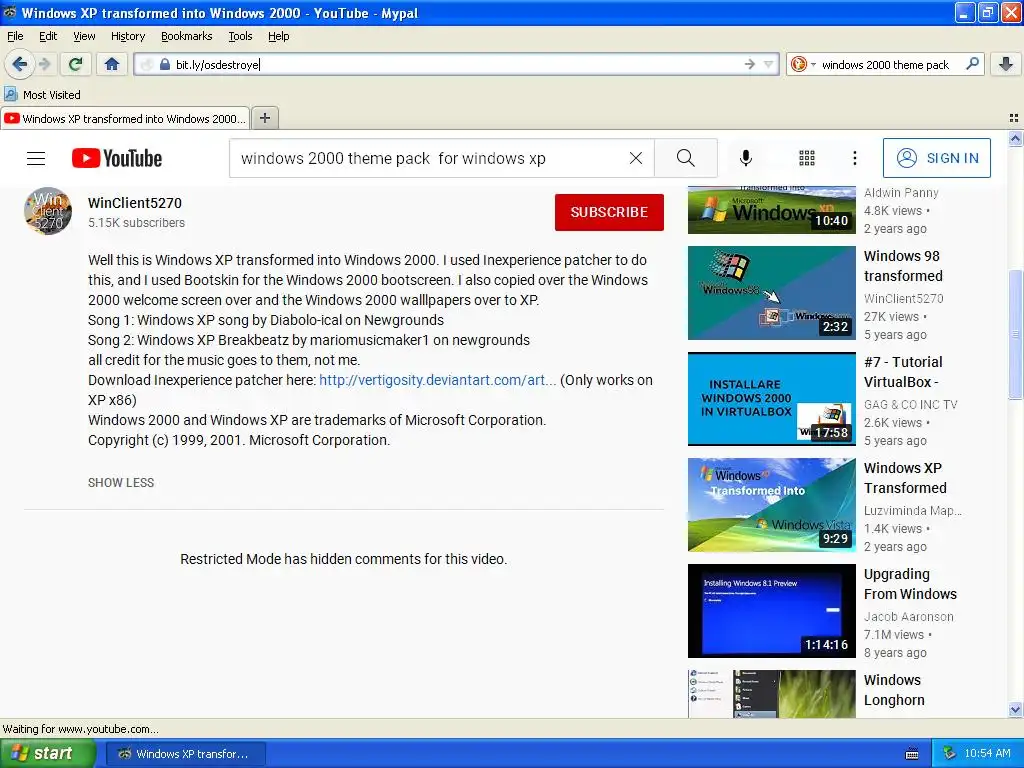Click the 10:54 AM system clock
1024x768 pixels.
tap(987, 754)
